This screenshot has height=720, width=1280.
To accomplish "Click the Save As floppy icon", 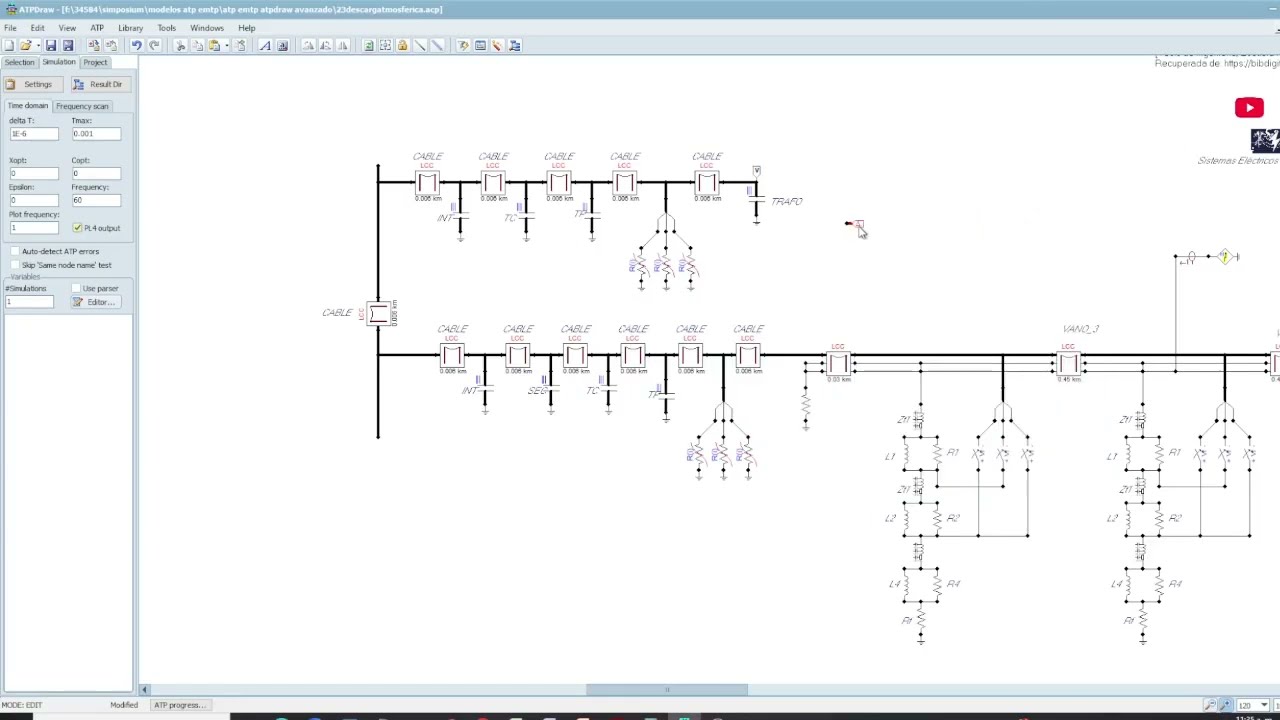I will 68,45.
